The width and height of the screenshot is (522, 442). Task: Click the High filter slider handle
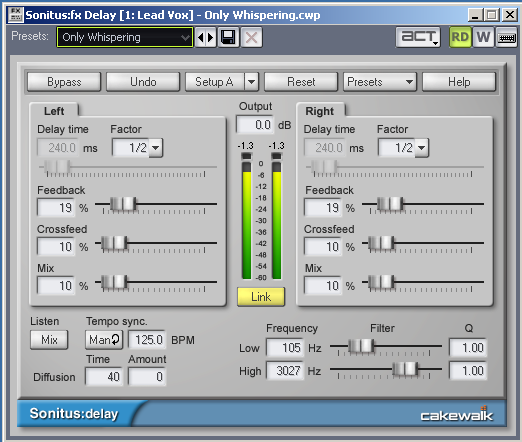tap(405, 369)
